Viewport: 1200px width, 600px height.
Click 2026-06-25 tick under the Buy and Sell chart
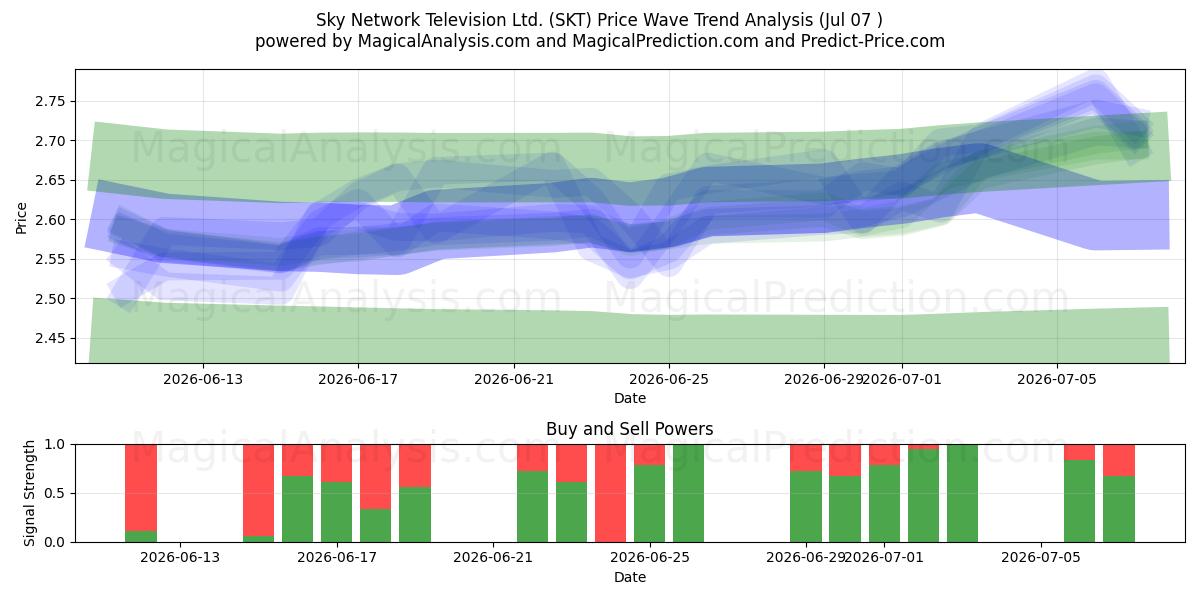(x=650, y=559)
